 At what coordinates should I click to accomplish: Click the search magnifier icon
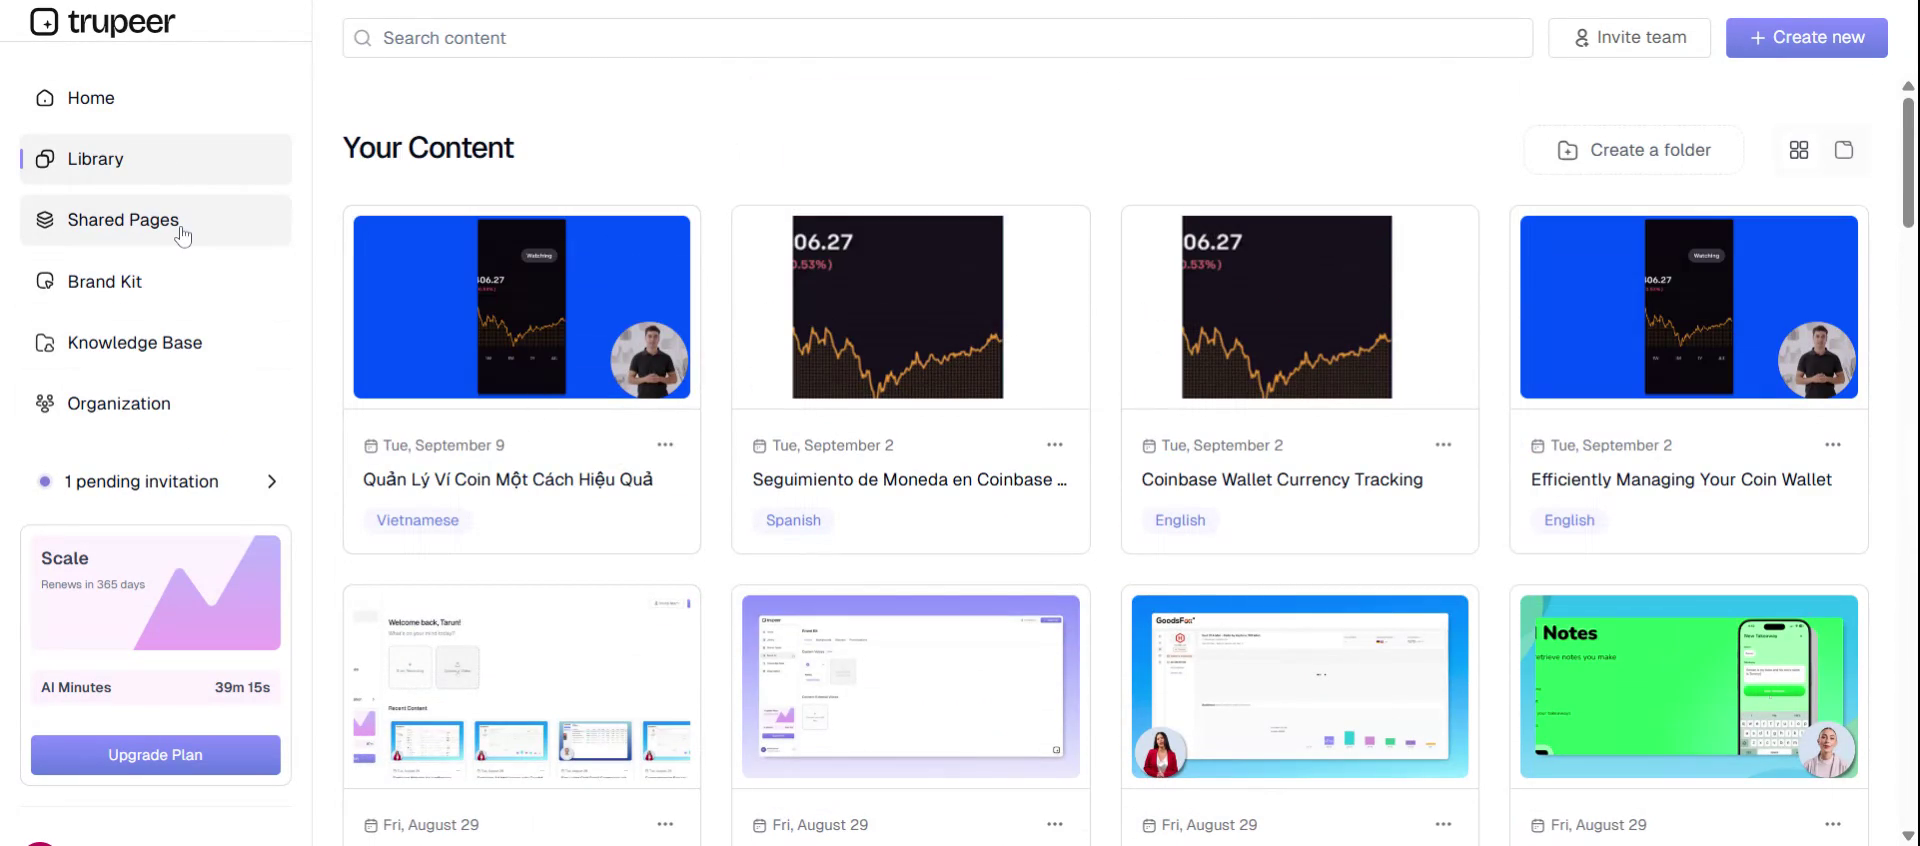(363, 38)
